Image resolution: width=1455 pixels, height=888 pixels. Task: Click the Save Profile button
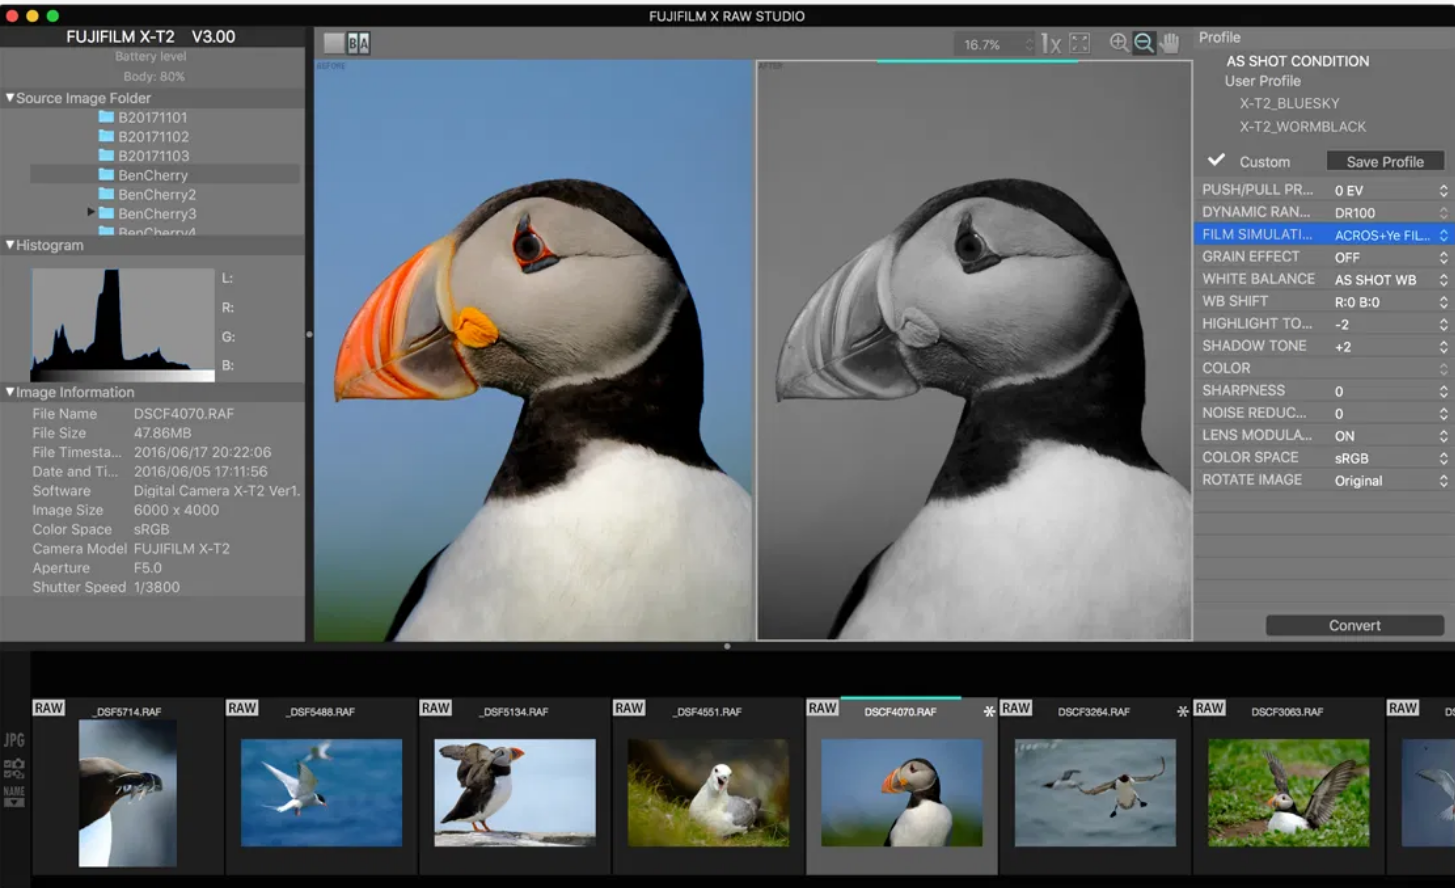pyautogui.click(x=1384, y=160)
